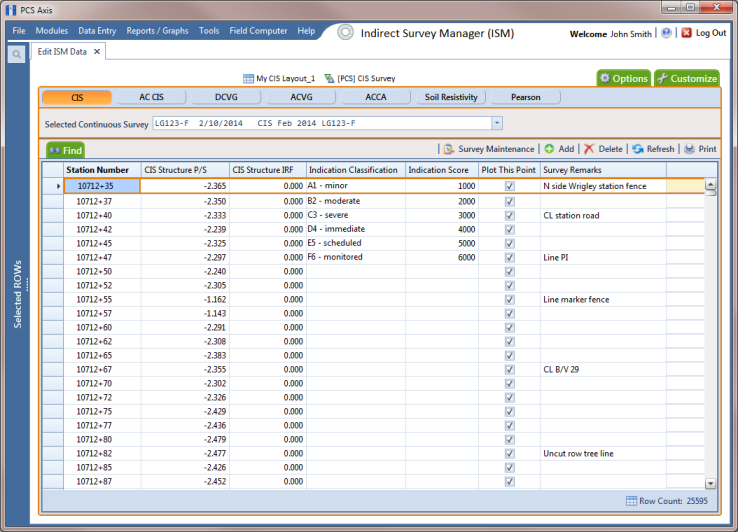The image size is (738, 532).
Task: Switch to the Soil Resistivity tab
Action: point(451,97)
